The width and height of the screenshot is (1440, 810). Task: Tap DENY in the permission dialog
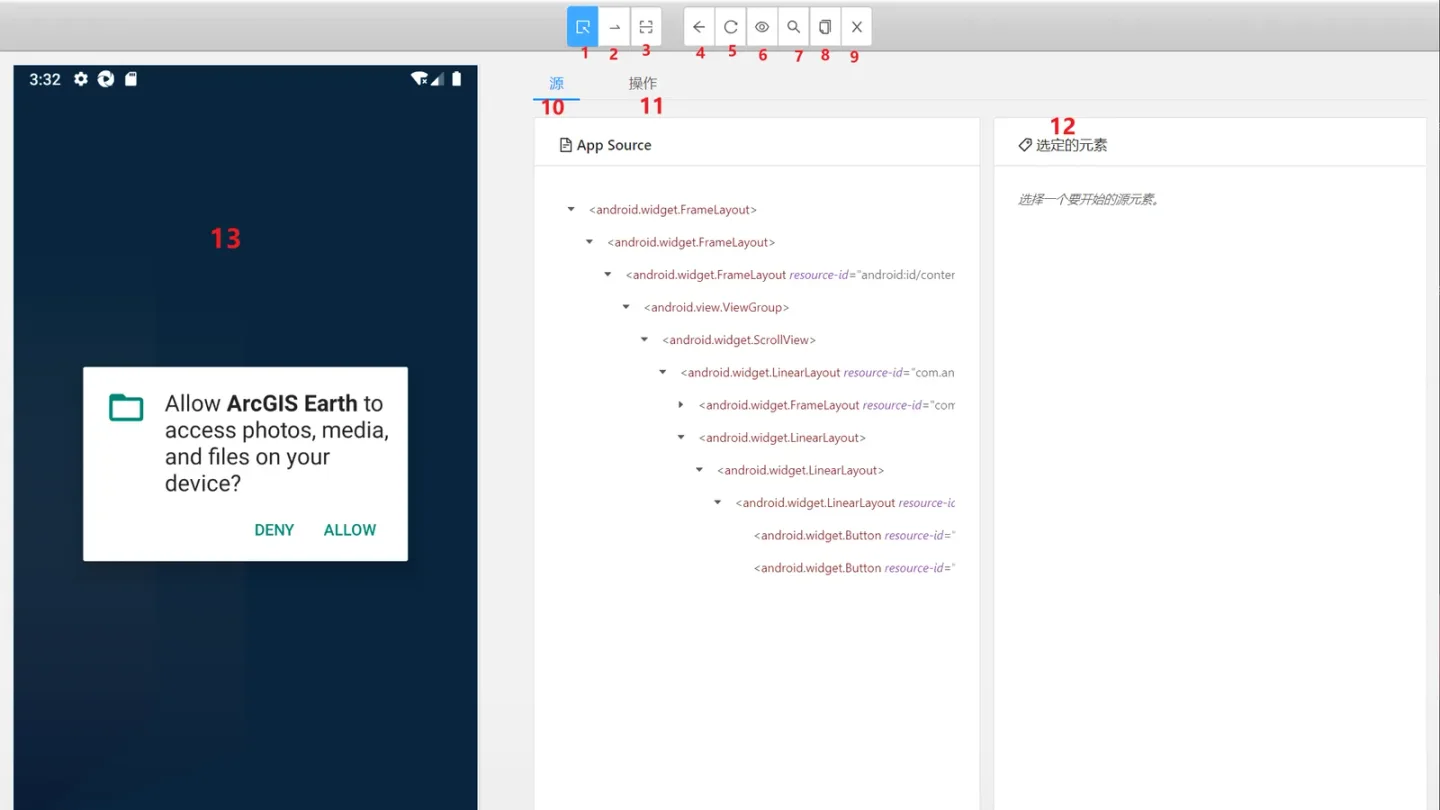274,530
